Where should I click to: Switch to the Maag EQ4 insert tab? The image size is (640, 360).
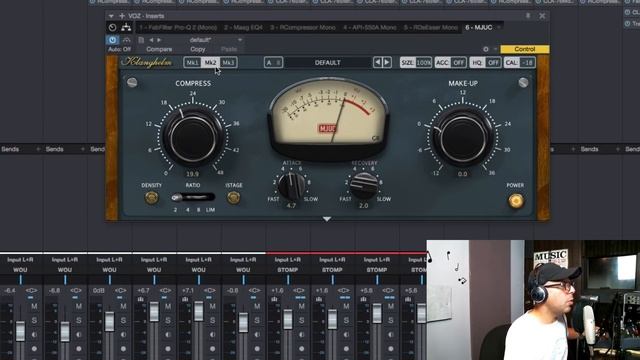coord(243,27)
